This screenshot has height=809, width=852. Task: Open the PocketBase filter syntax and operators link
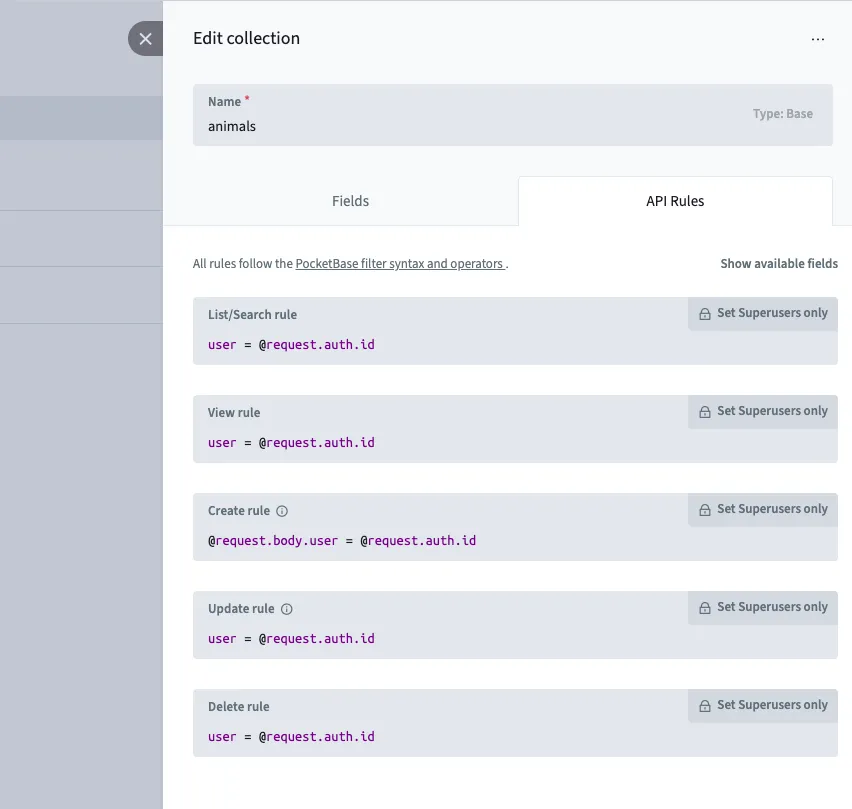pyautogui.click(x=398, y=263)
